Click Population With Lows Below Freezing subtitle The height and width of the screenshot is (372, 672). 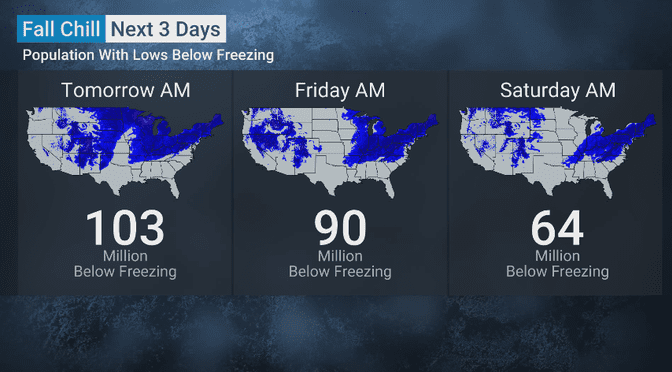tap(148, 55)
